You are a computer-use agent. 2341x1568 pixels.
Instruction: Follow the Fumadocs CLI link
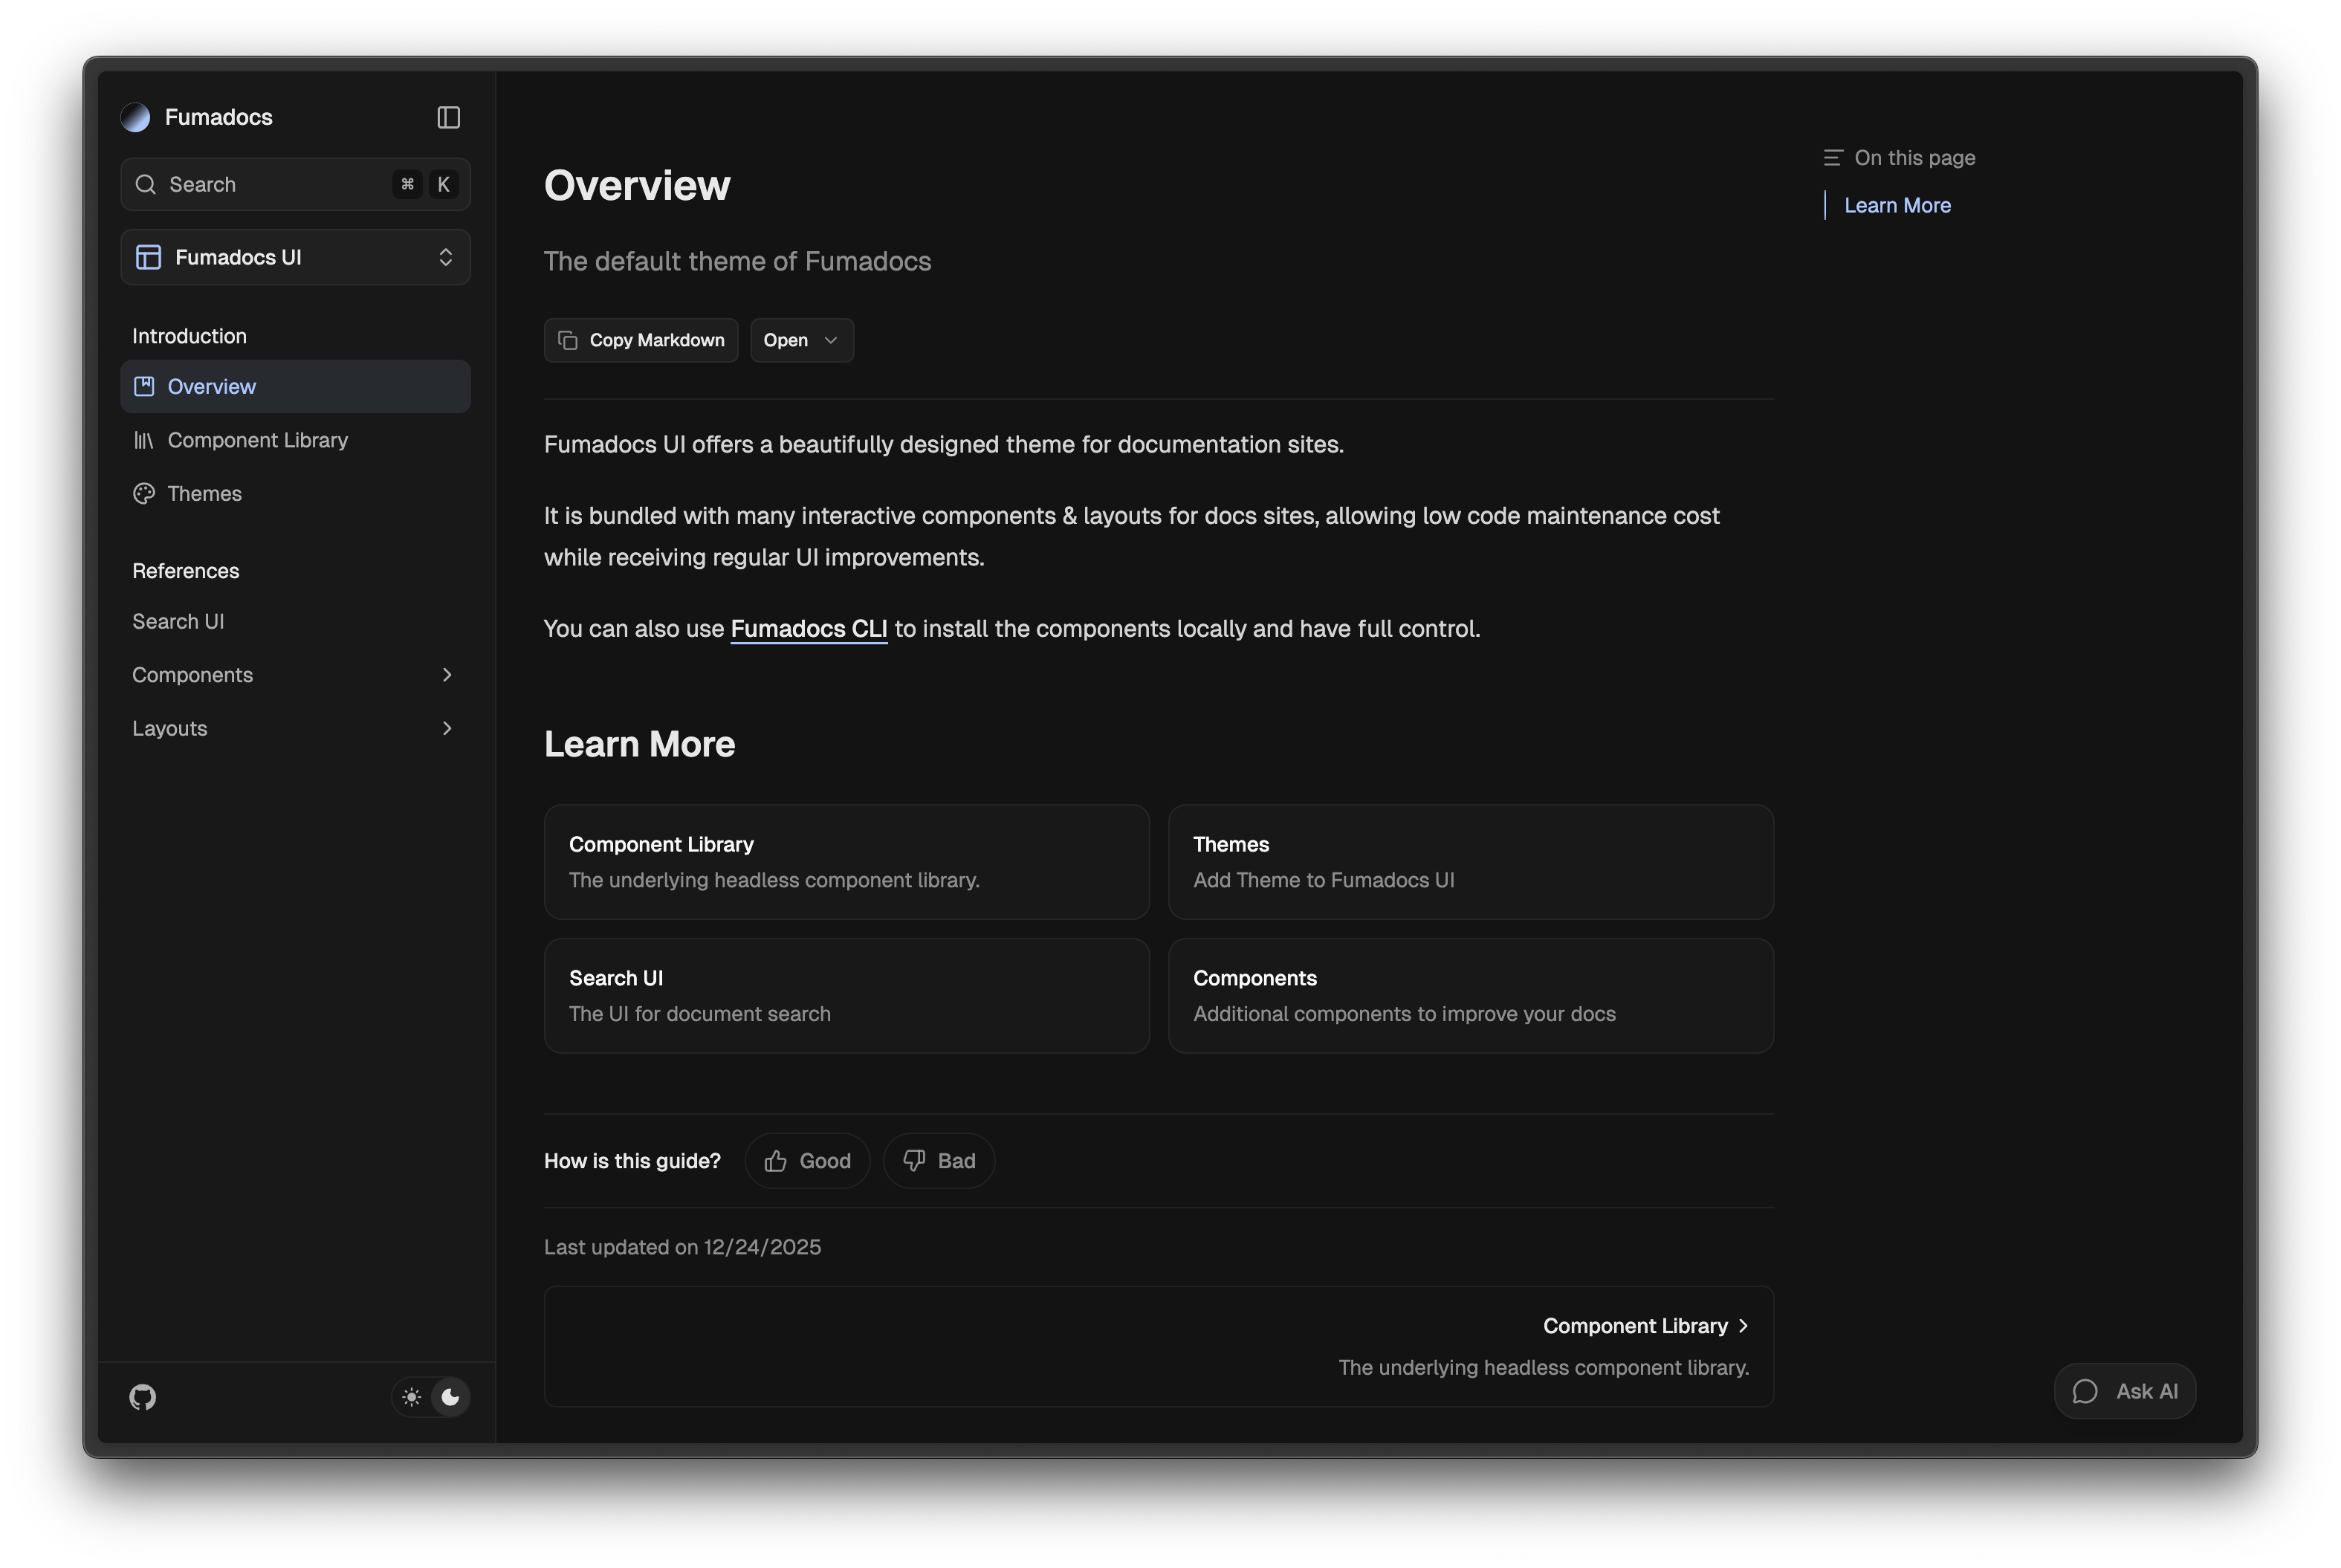[808, 628]
